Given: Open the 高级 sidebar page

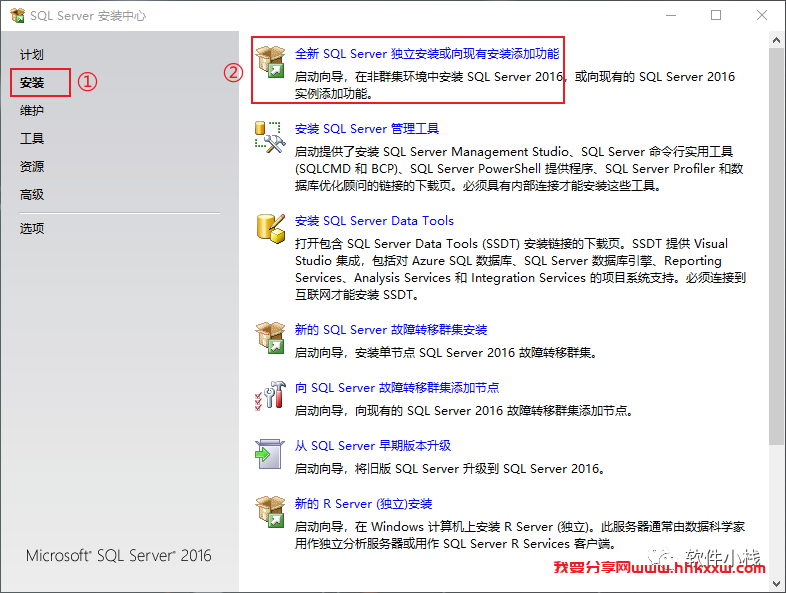Looking at the screenshot, I should pyautogui.click(x=32, y=194).
